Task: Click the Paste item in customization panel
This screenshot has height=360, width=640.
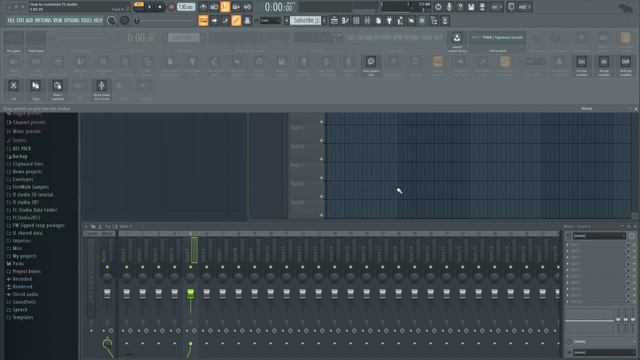Action: [x=58, y=89]
